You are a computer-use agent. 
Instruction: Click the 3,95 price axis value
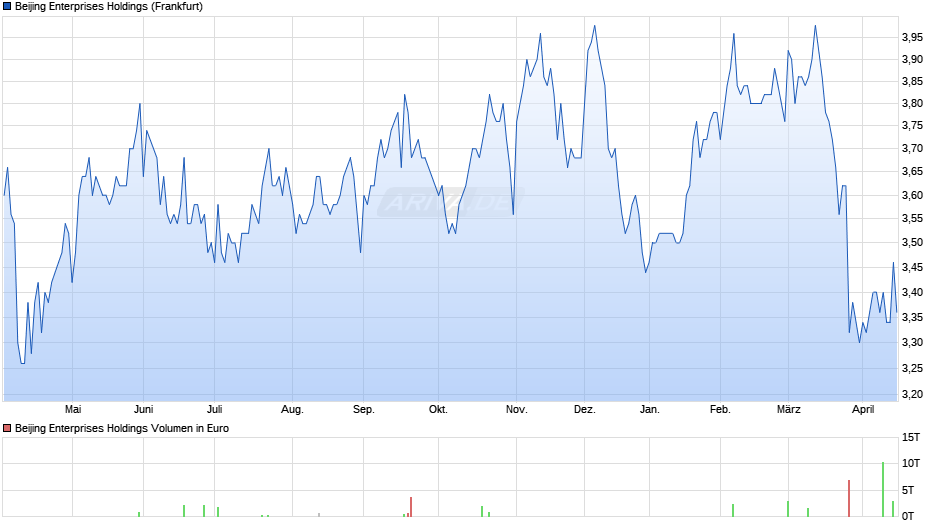click(912, 37)
